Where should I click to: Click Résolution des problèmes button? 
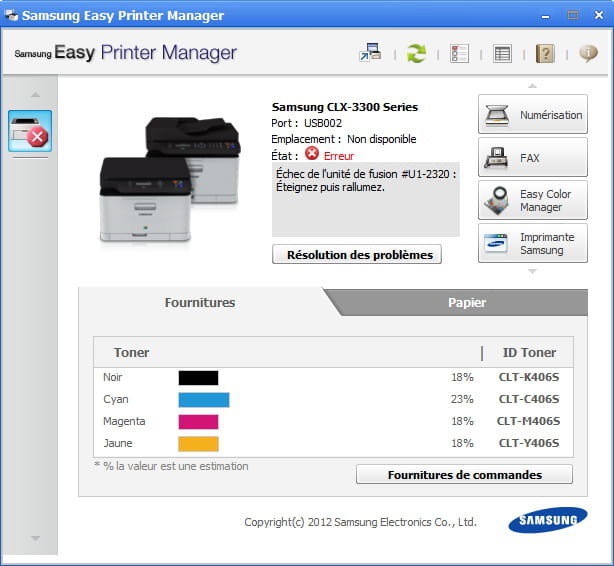pyautogui.click(x=357, y=255)
